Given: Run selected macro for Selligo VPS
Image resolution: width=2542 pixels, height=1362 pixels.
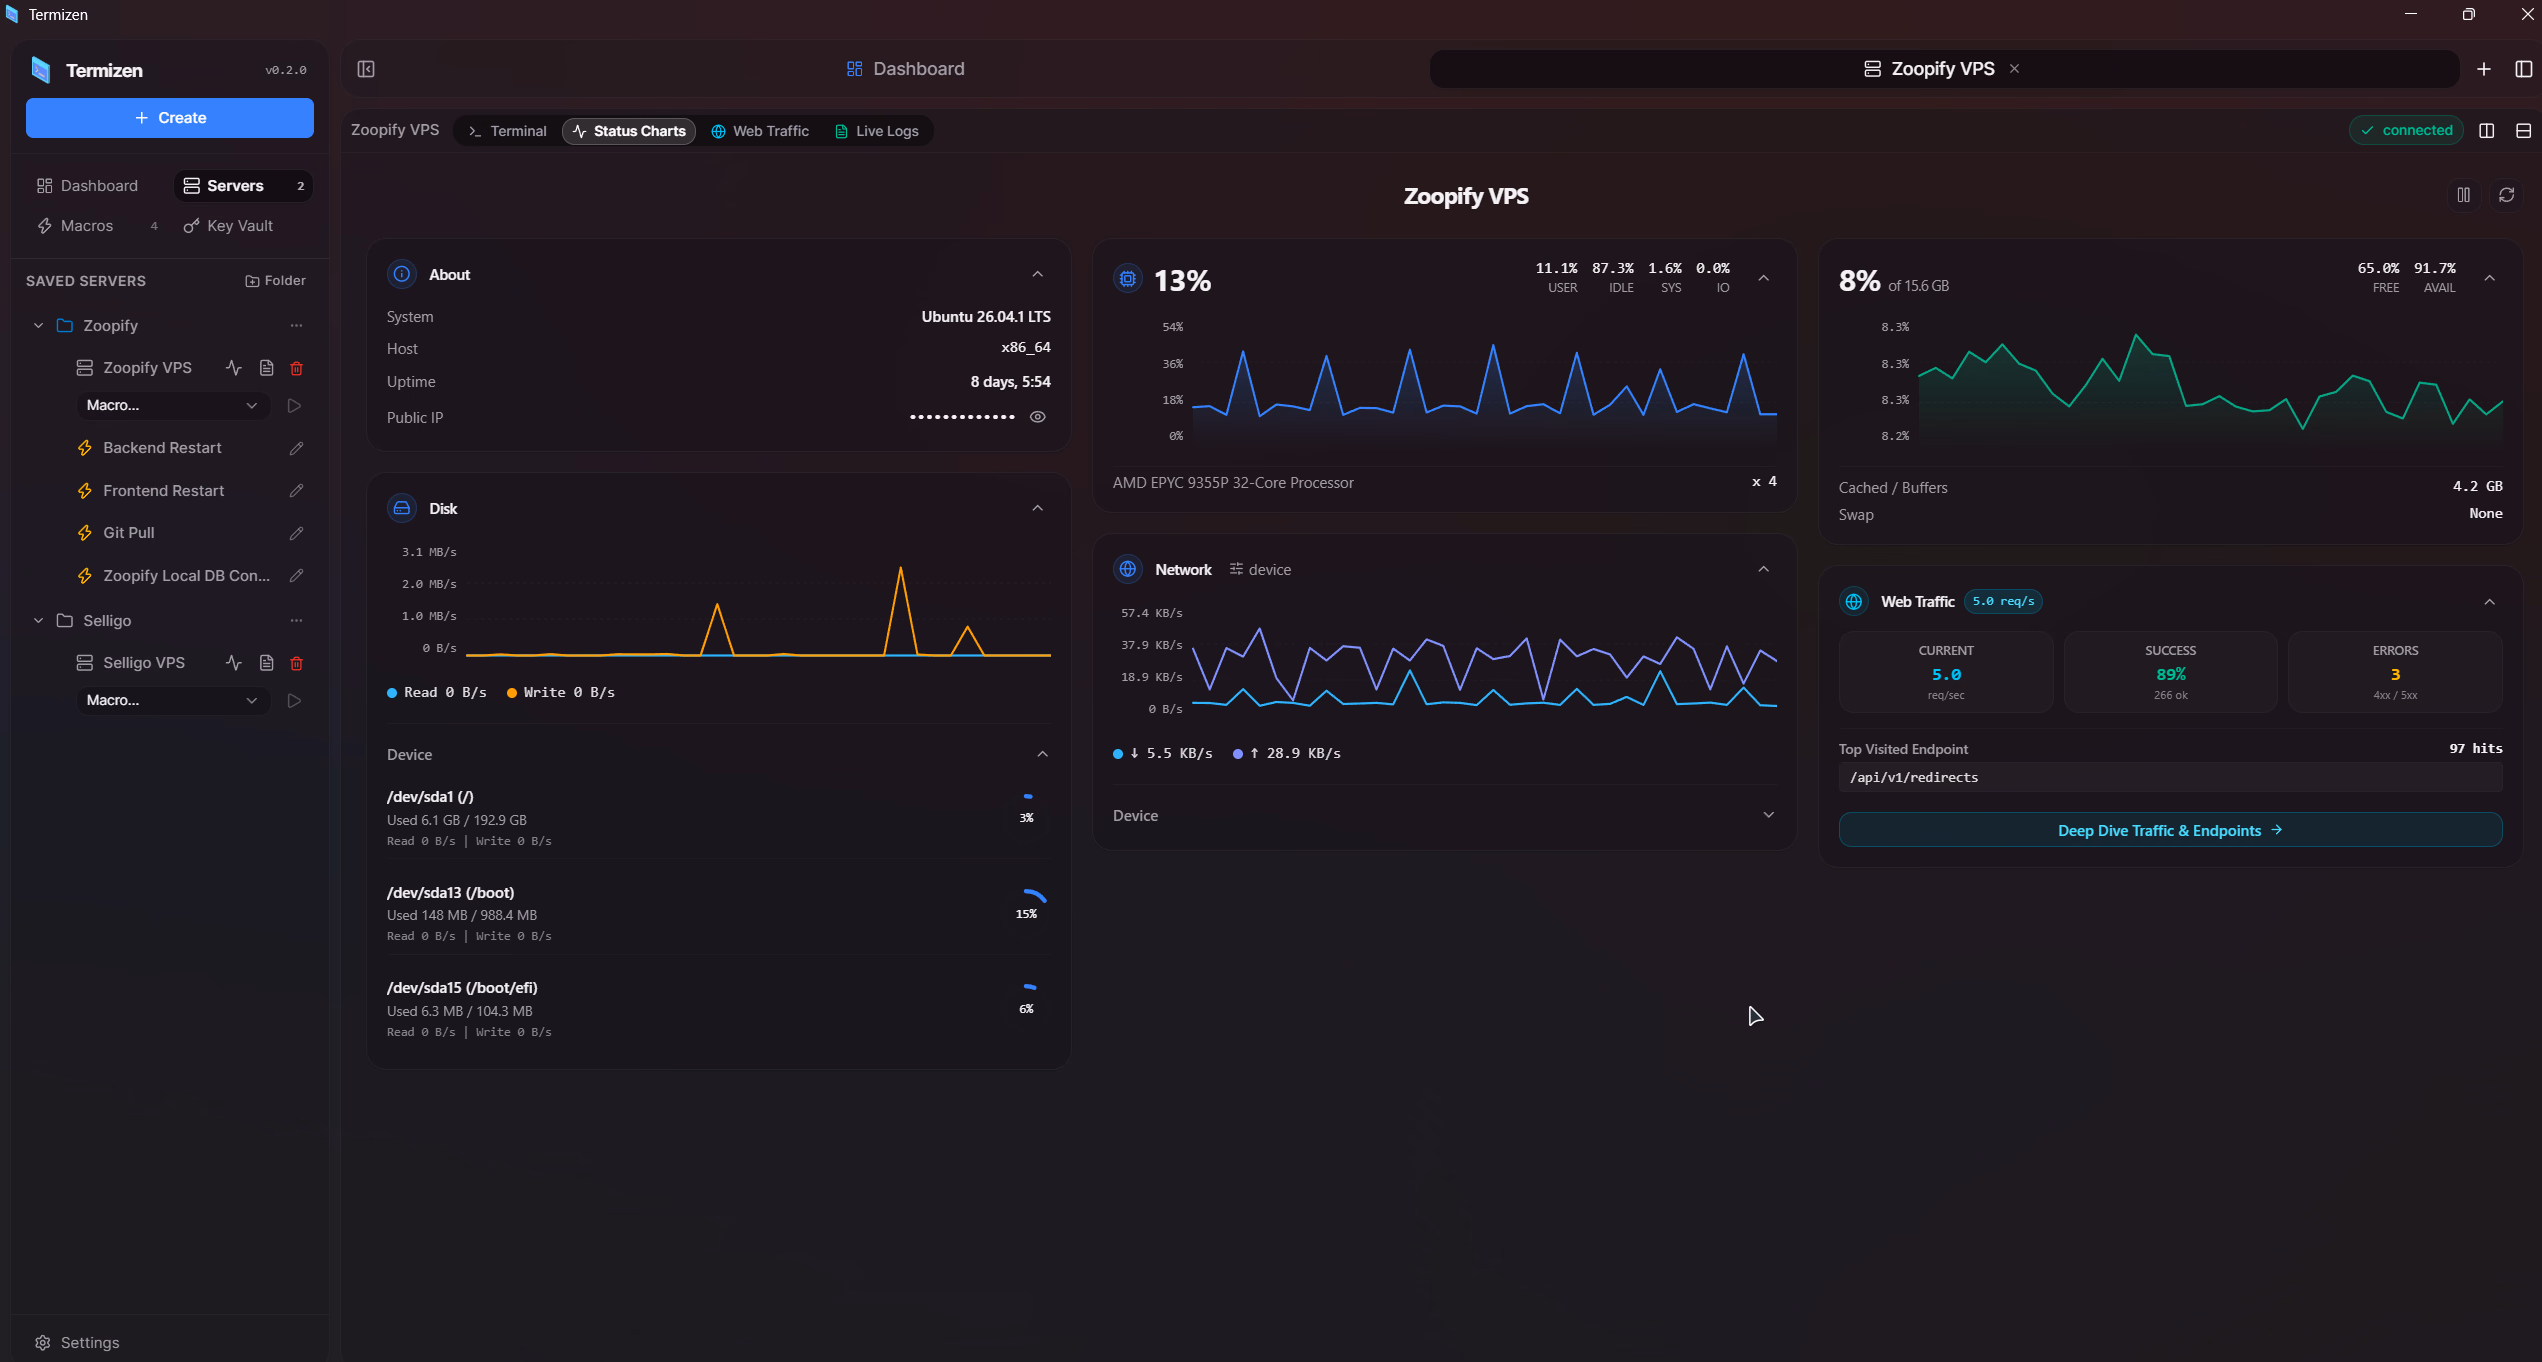Looking at the screenshot, I should [294, 700].
